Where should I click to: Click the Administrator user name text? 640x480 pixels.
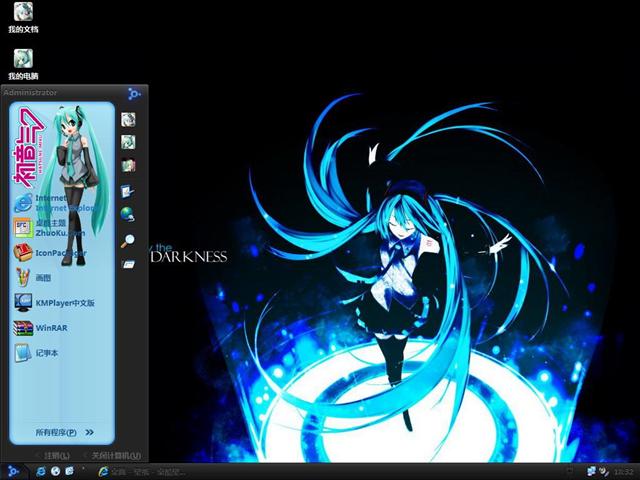click(30, 93)
